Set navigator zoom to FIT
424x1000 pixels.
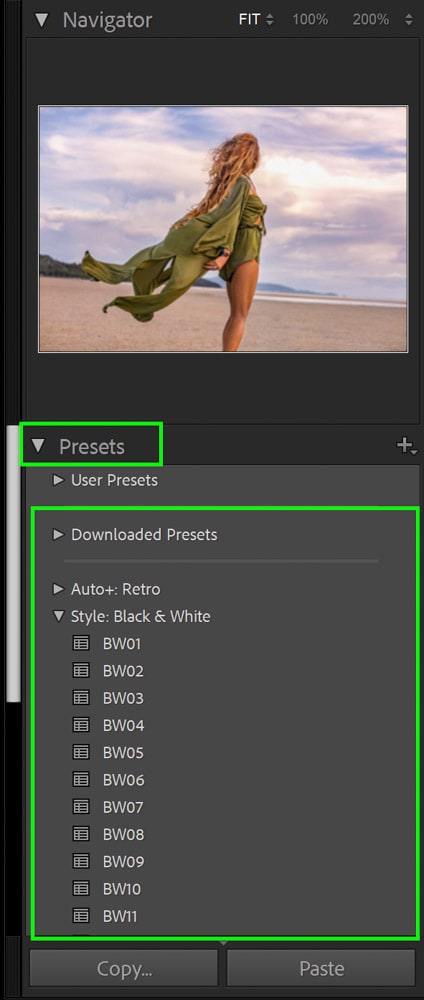249,20
